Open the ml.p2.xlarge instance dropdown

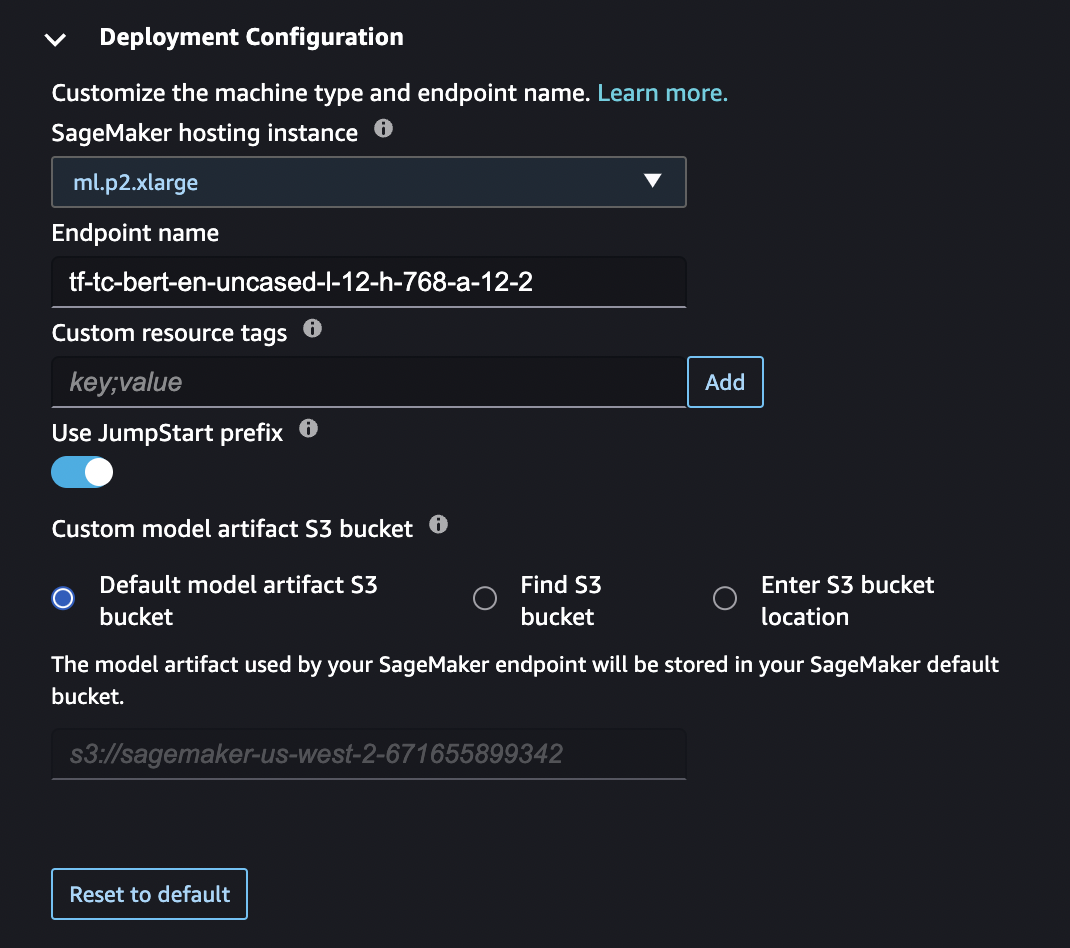click(x=368, y=182)
